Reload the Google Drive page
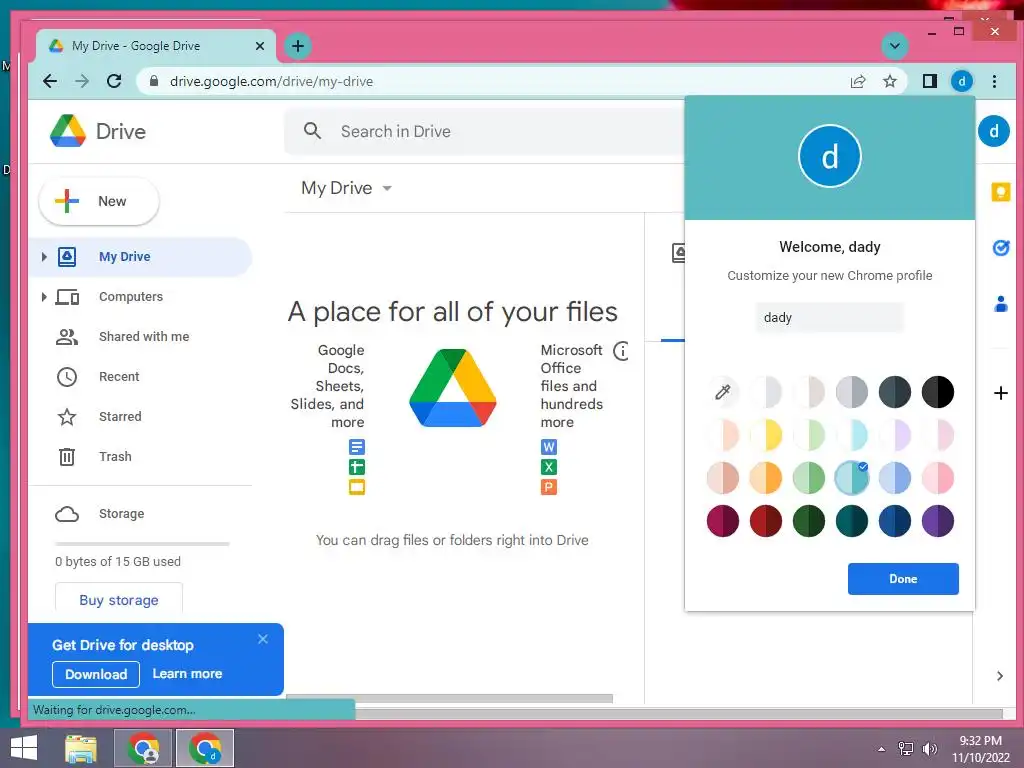The image size is (1024, 768). [114, 81]
